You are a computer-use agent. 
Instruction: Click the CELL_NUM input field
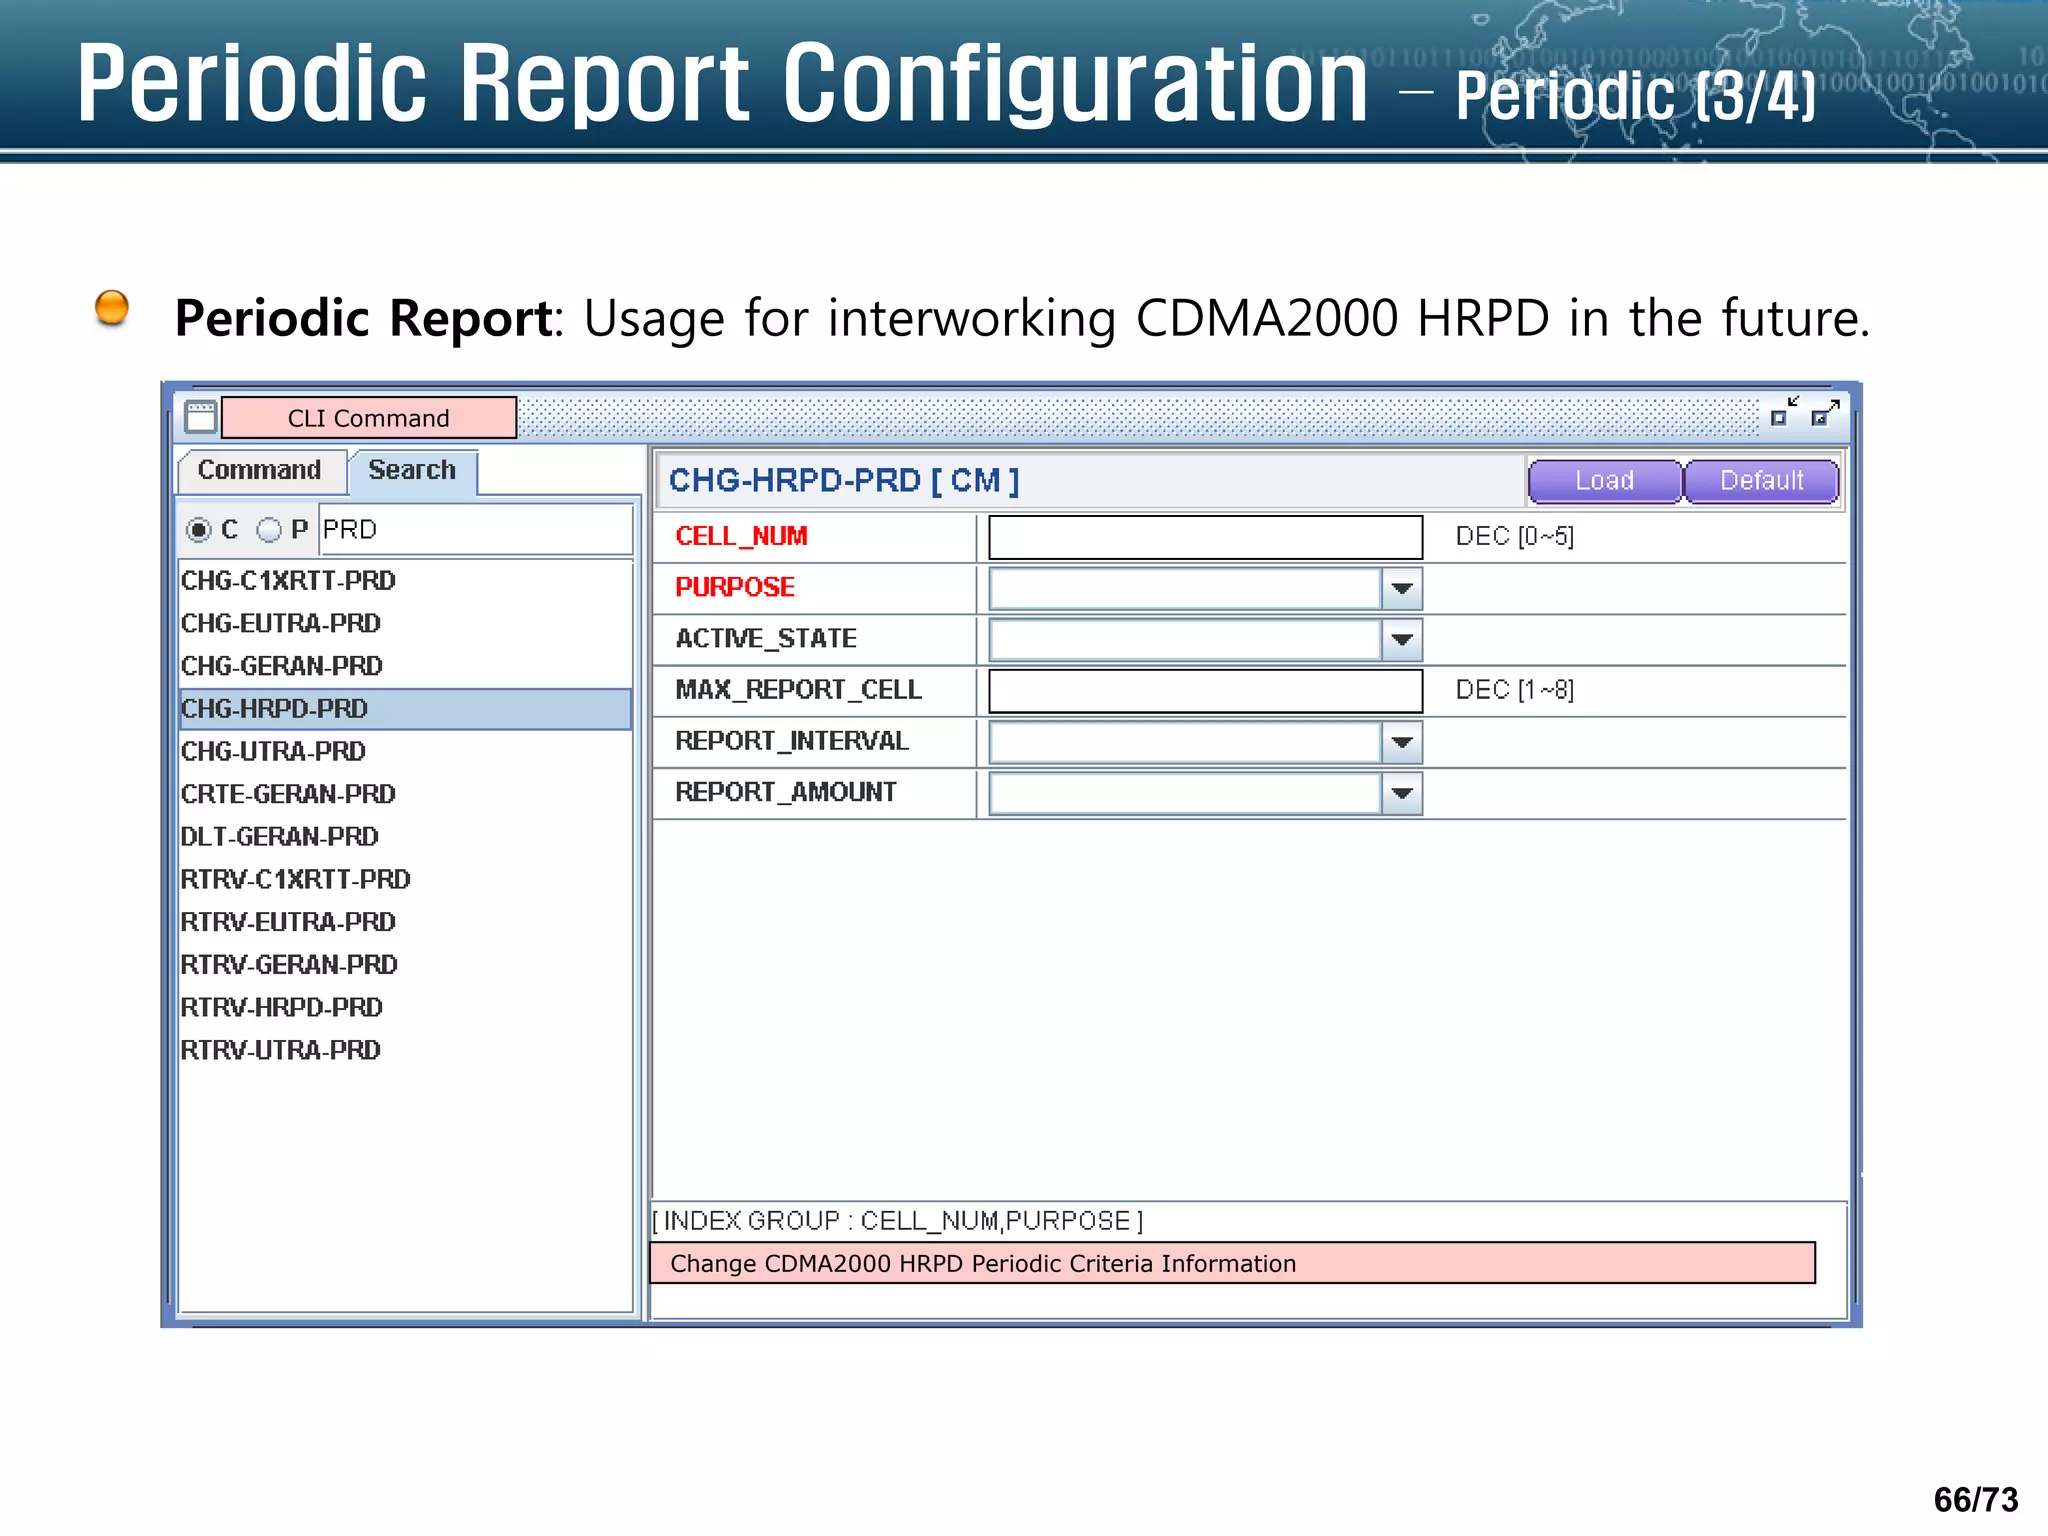click(x=1205, y=537)
